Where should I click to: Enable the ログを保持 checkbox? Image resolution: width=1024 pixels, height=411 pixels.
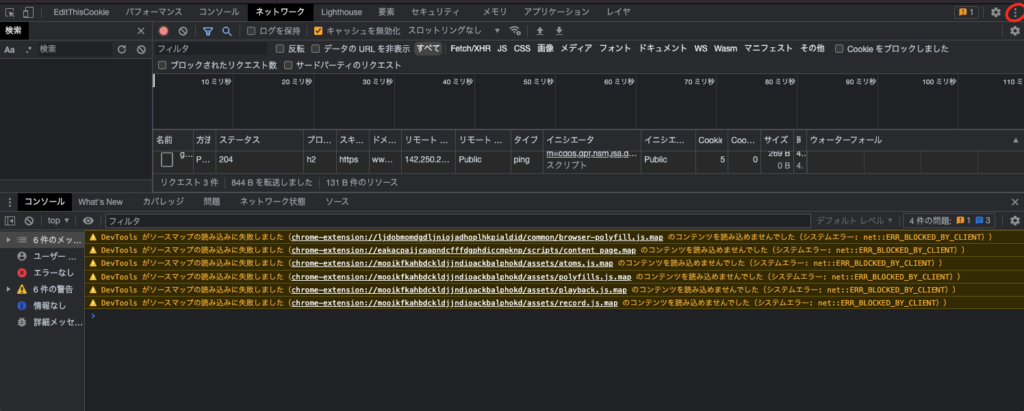click(x=252, y=31)
